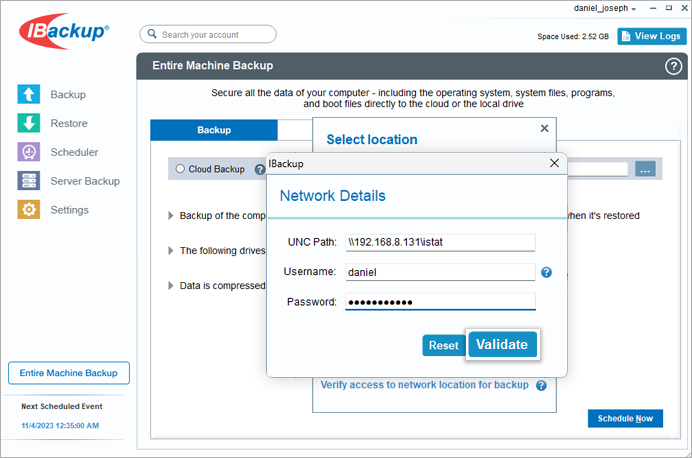
Task: Click the Select location heading
Action: (x=372, y=139)
